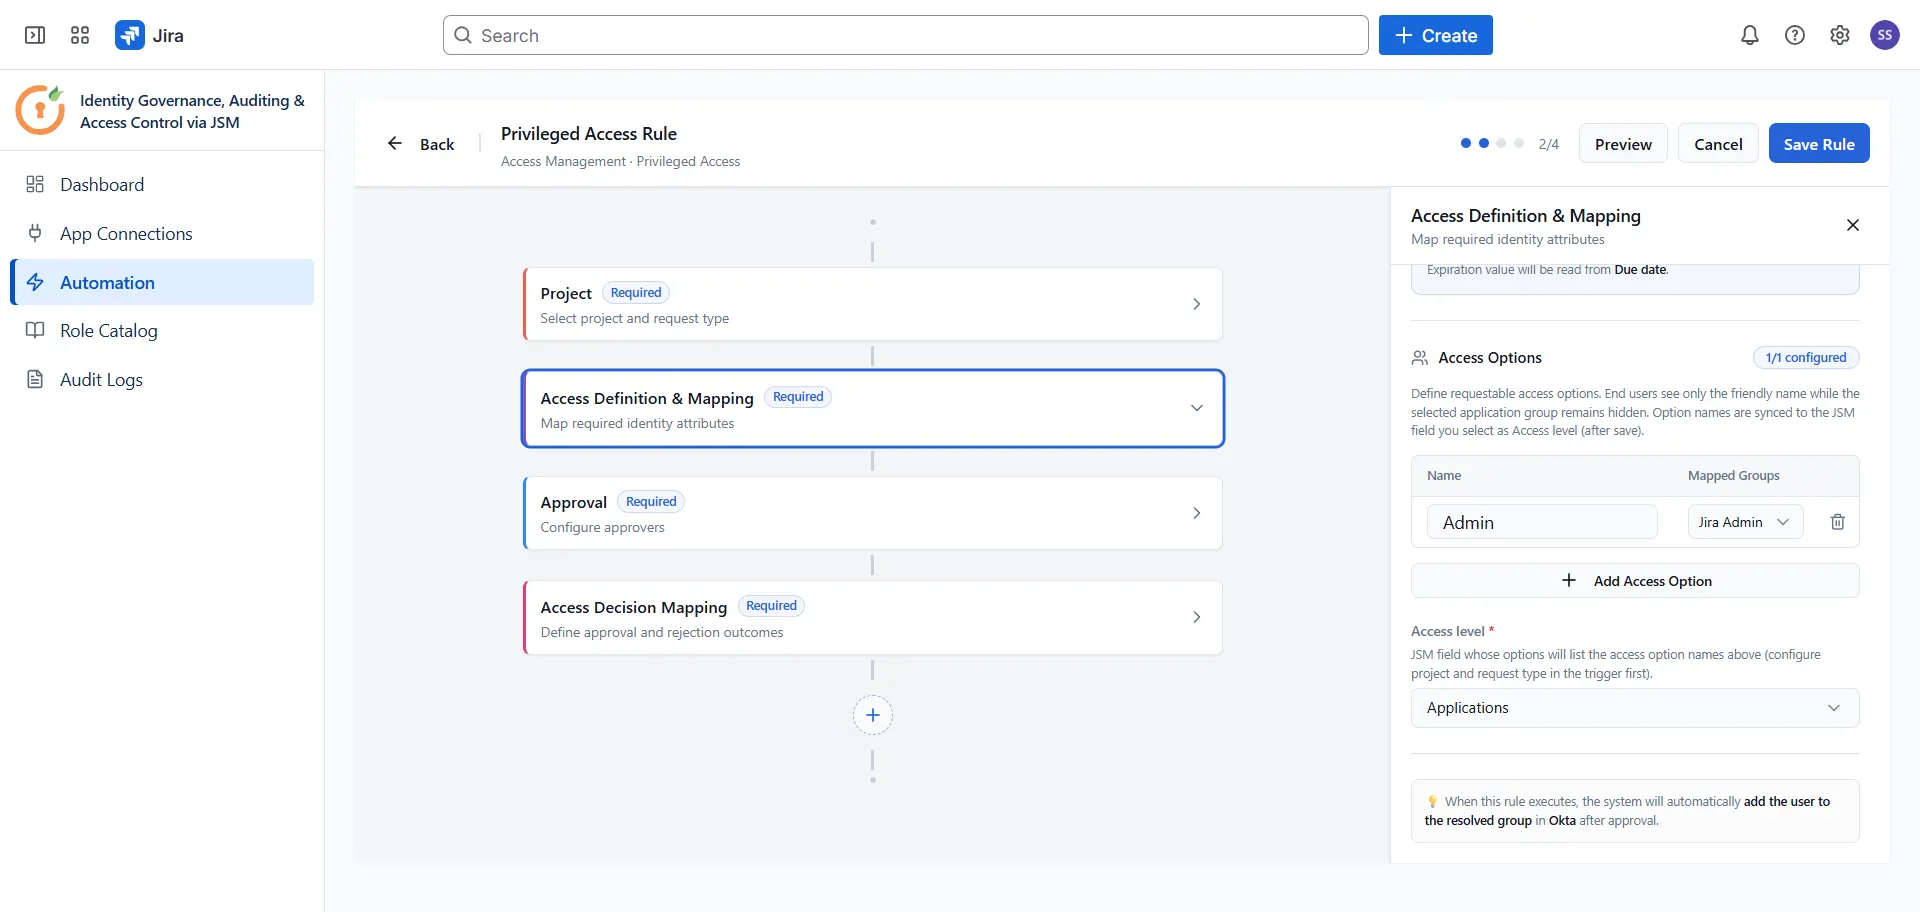The image size is (1920, 912).
Task: Click 'Select project and request type' text
Action: 635,319
